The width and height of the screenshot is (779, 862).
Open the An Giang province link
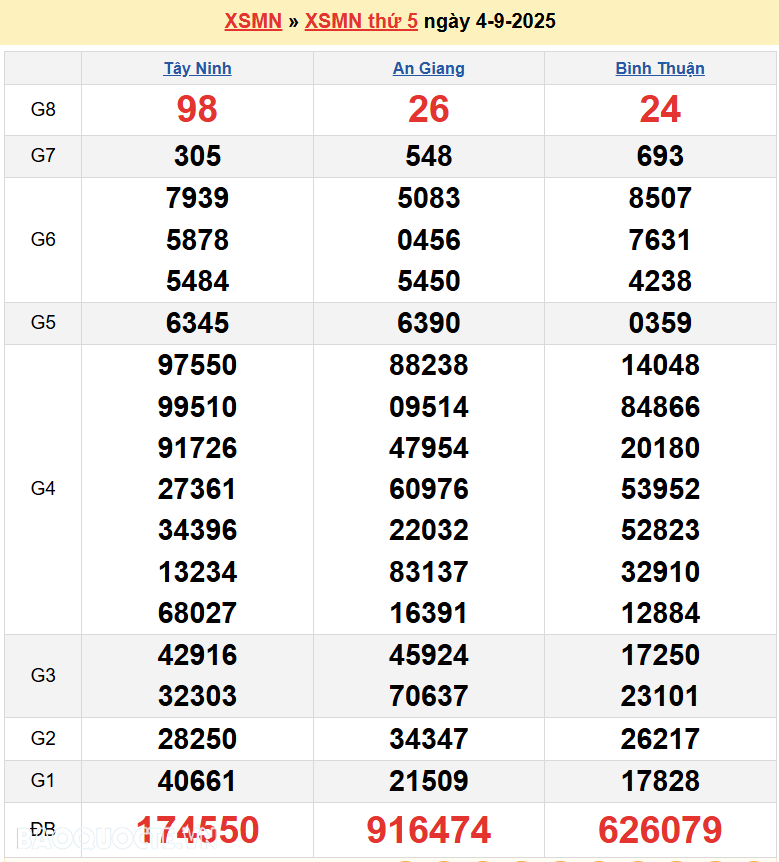(428, 68)
